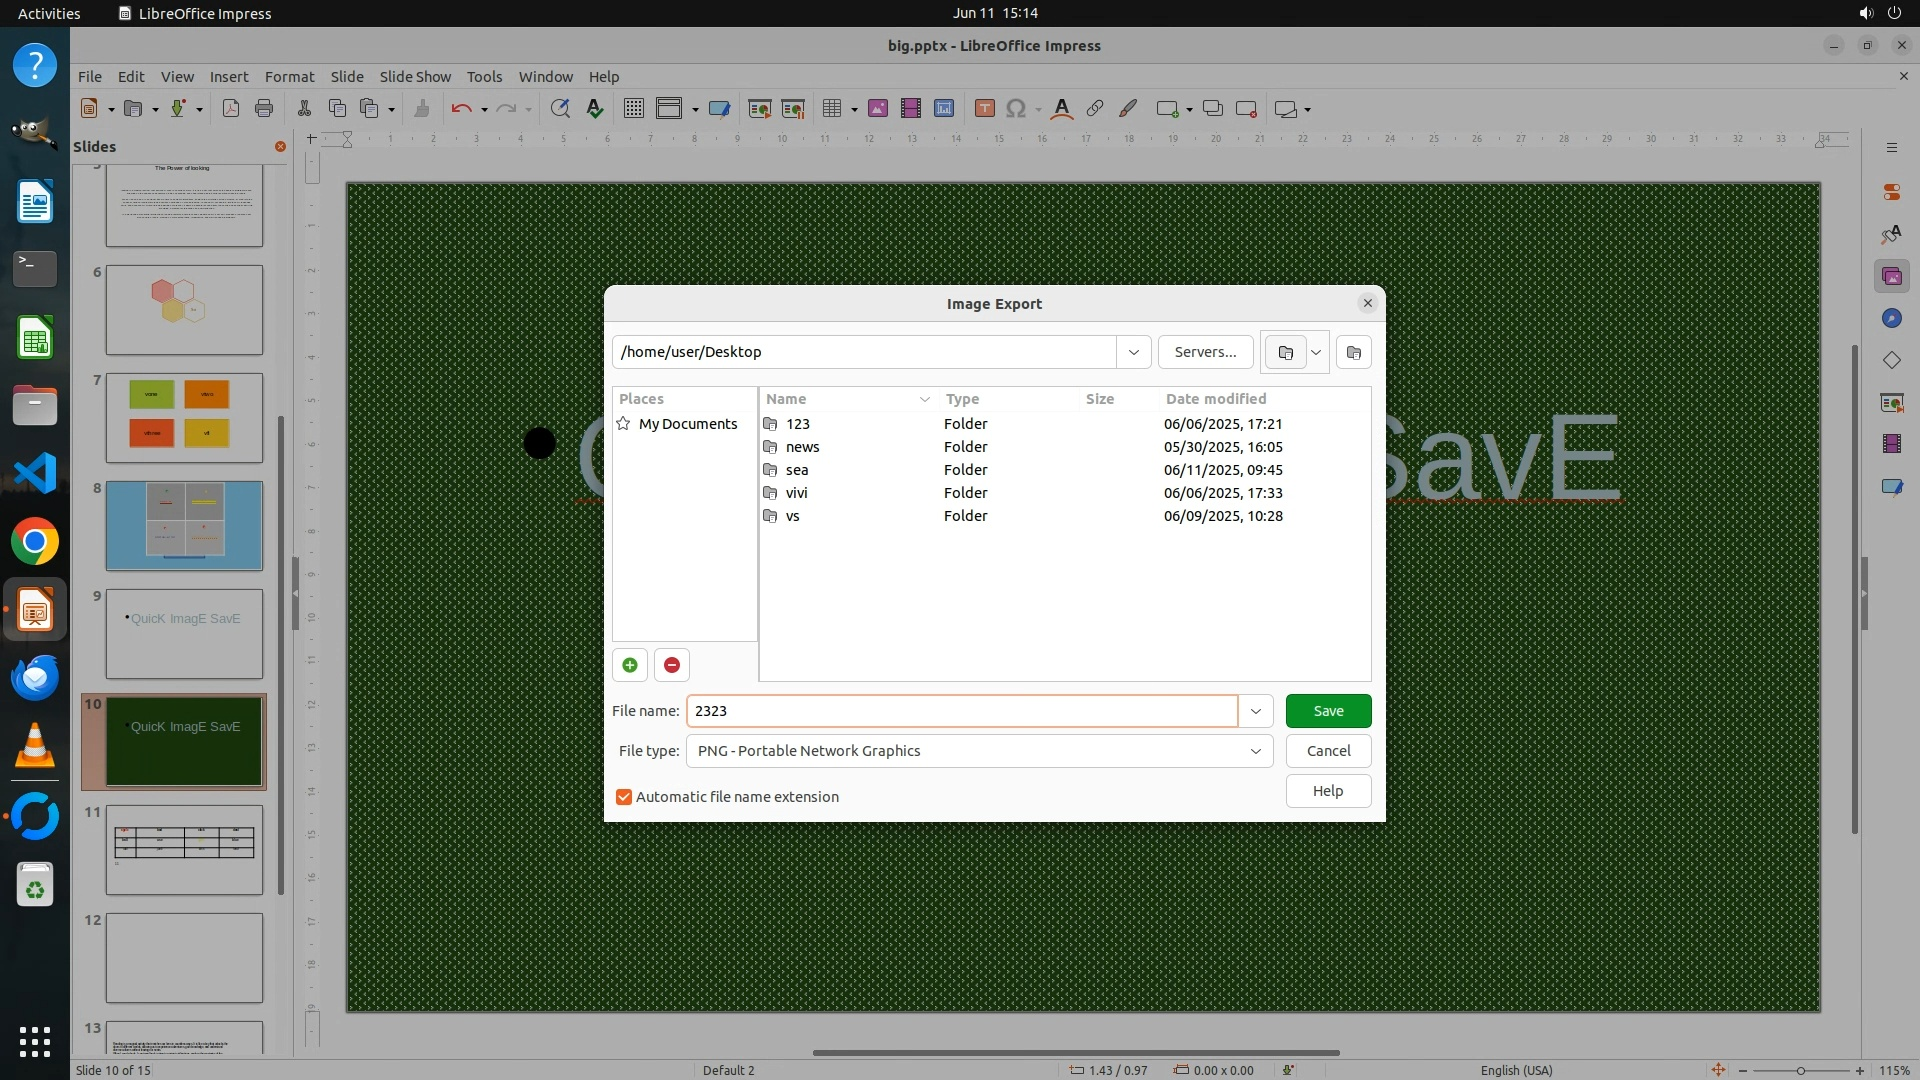
Task: Close the Slides panel
Action: point(280,146)
